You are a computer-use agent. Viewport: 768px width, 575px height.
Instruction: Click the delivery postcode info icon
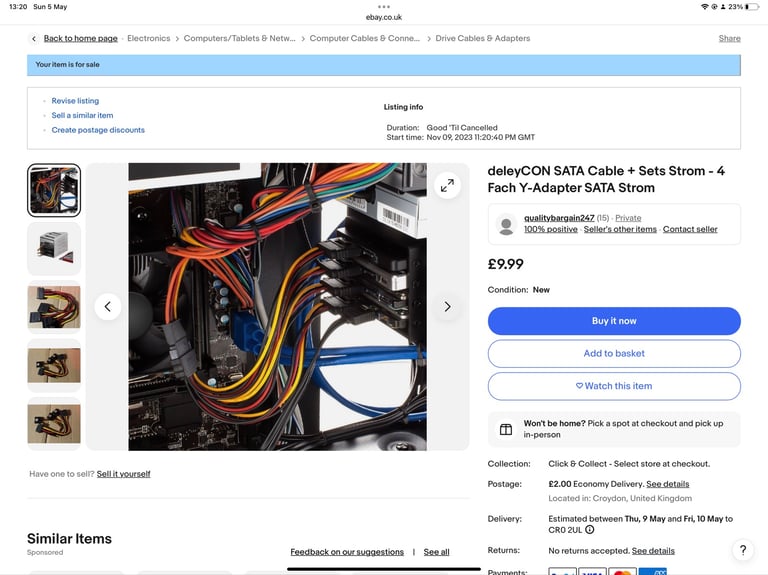click(x=590, y=529)
